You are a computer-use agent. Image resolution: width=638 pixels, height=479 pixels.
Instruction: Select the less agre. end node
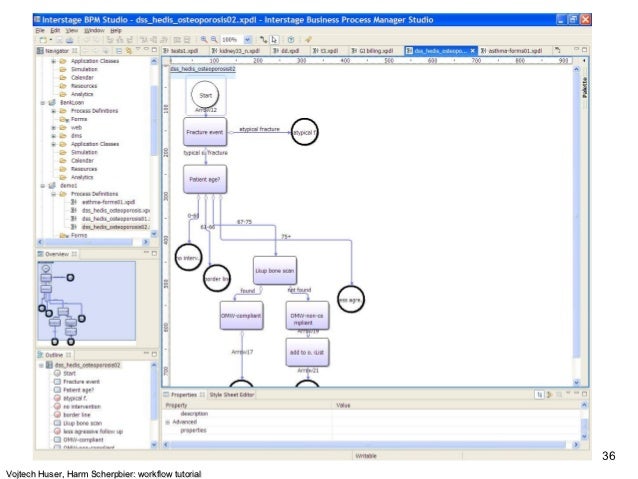click(x=351, y=300)
